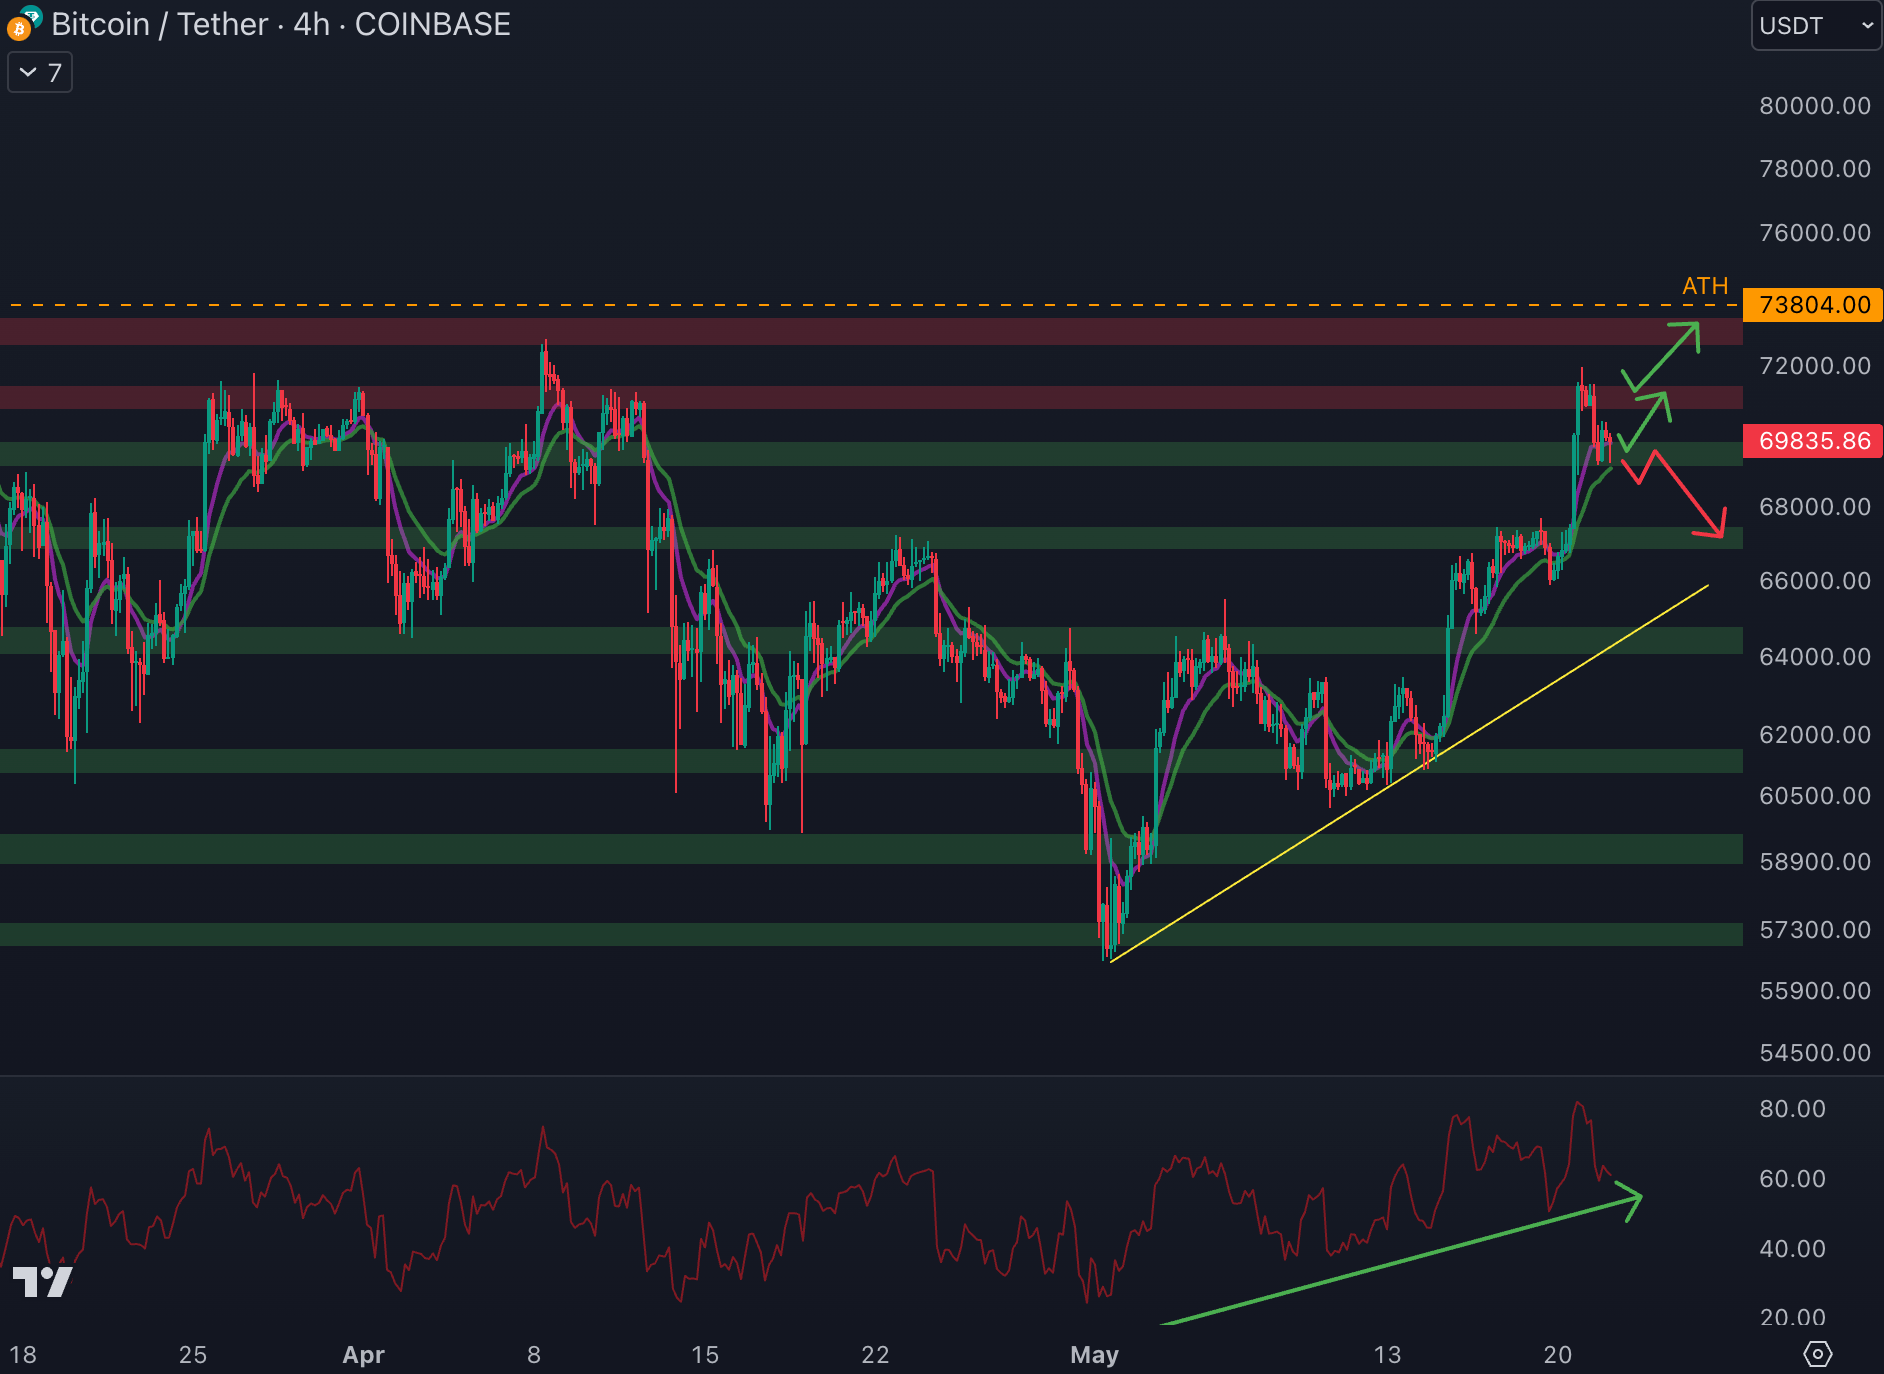Click the TradingView logo watermark

[x=42, y=1282]
